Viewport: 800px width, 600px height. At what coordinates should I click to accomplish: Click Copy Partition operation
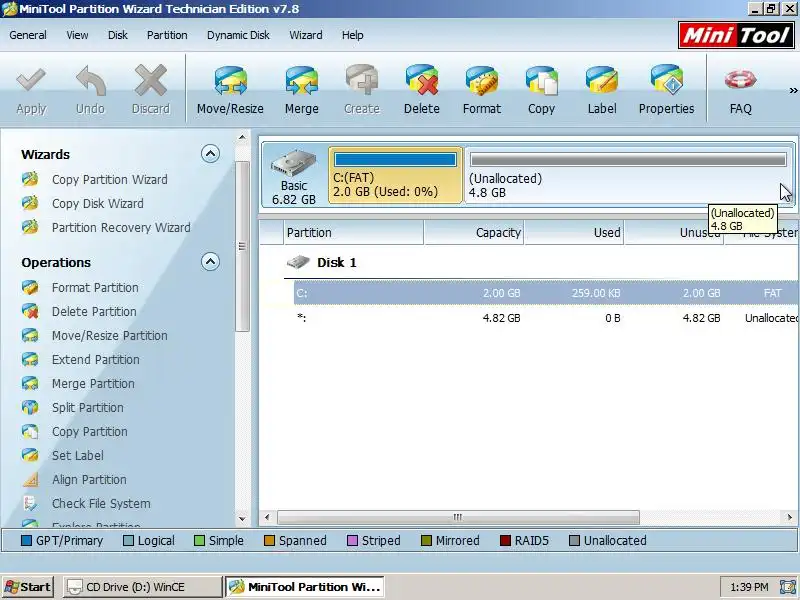[x=89, y=432]
